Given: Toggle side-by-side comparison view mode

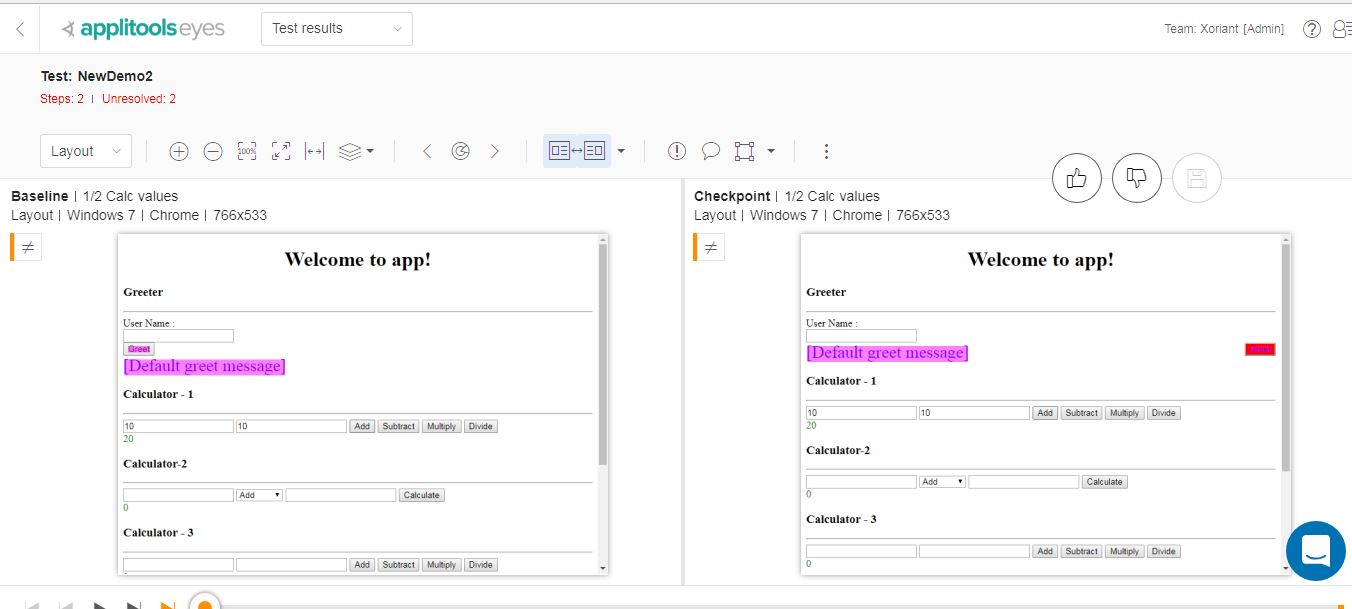Looking at the screenshot, I should click(577, 151).
